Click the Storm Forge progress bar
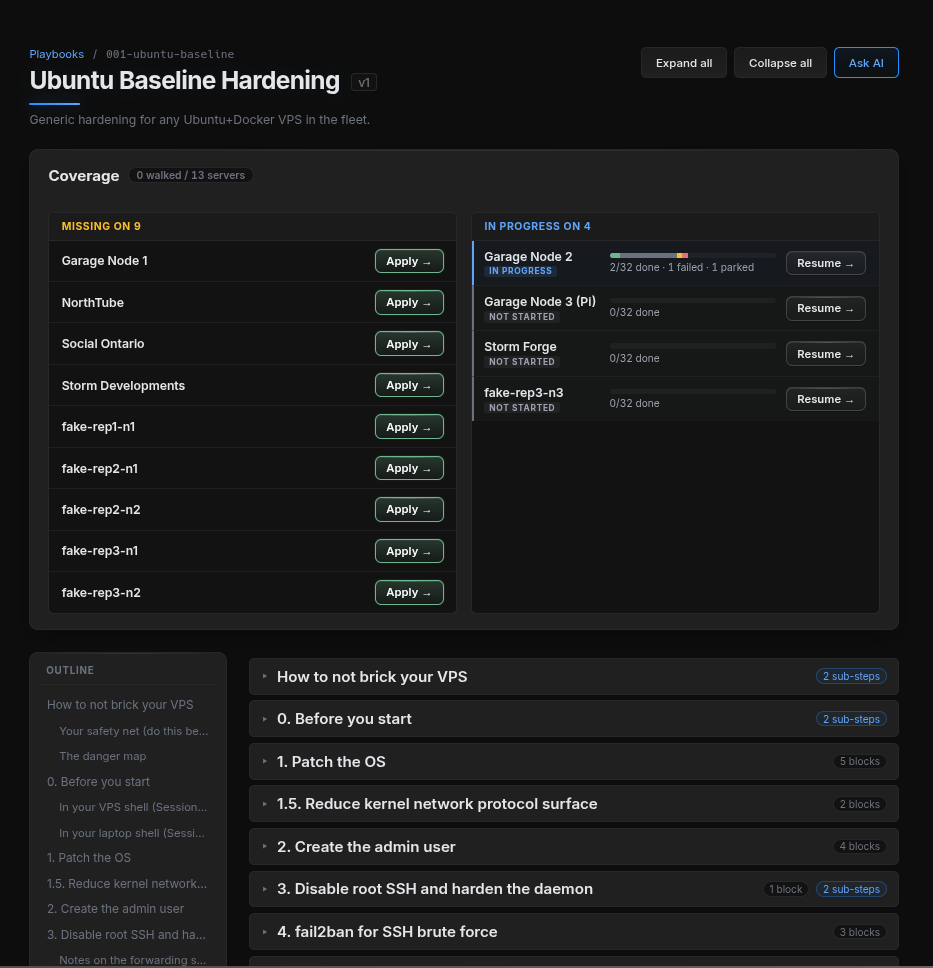 click(692, 346)
